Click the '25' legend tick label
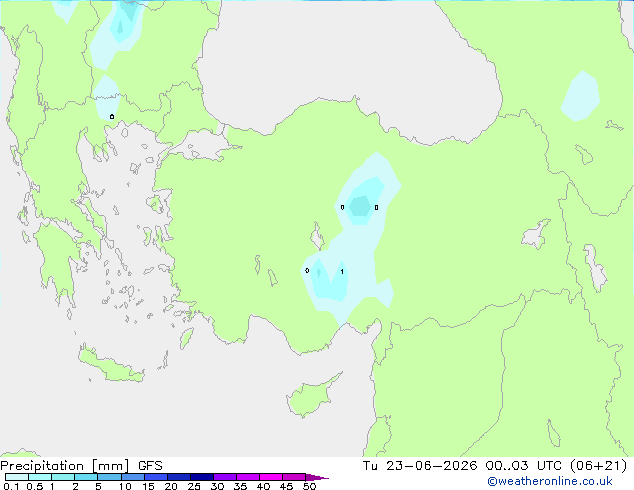 tap(194, 486)
